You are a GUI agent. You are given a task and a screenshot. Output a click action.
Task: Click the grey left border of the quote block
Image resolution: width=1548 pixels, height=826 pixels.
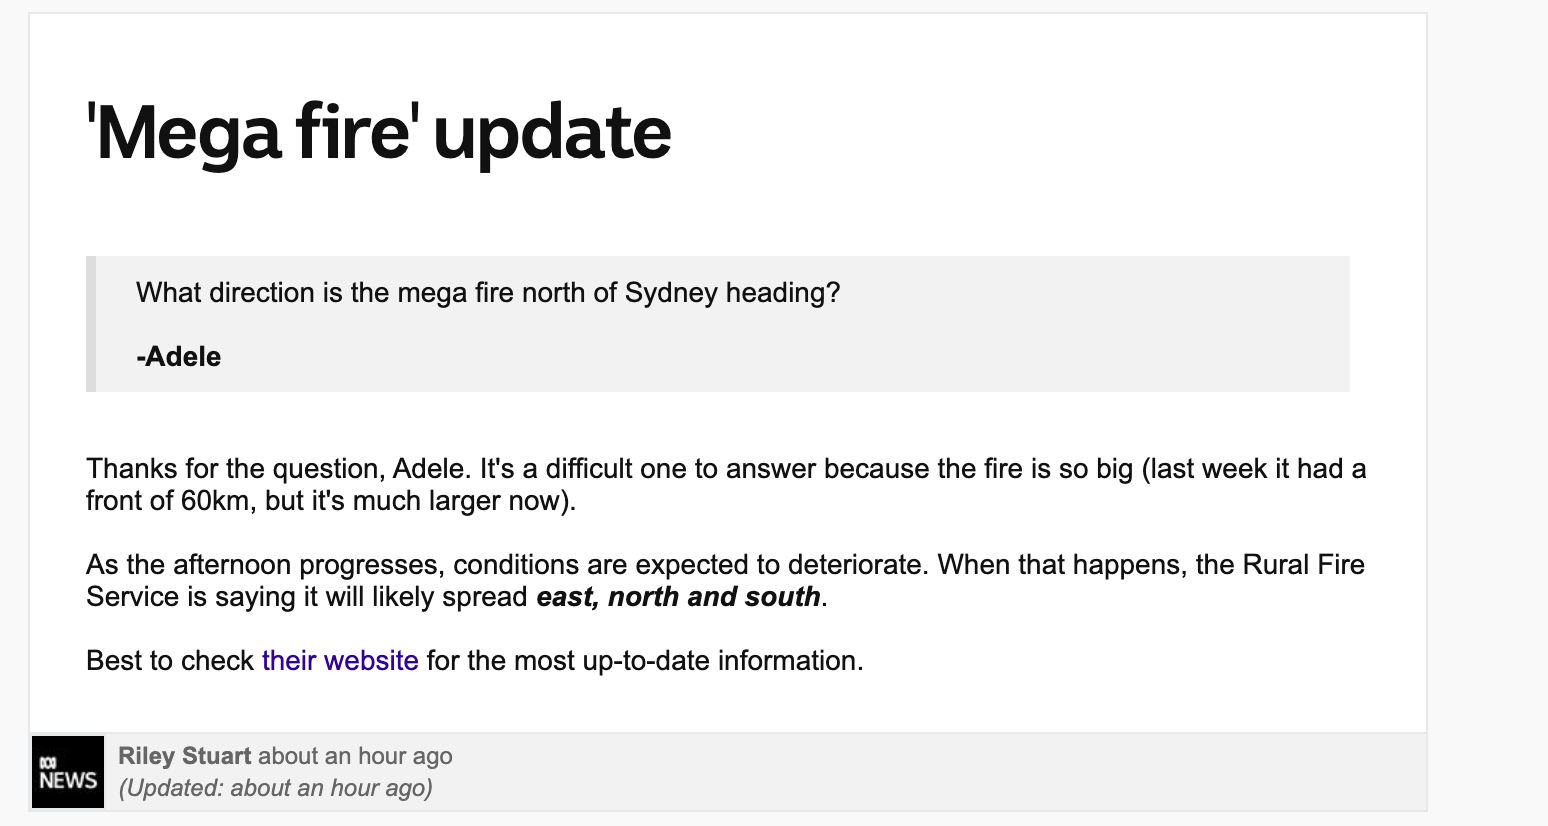click(91, 324)
